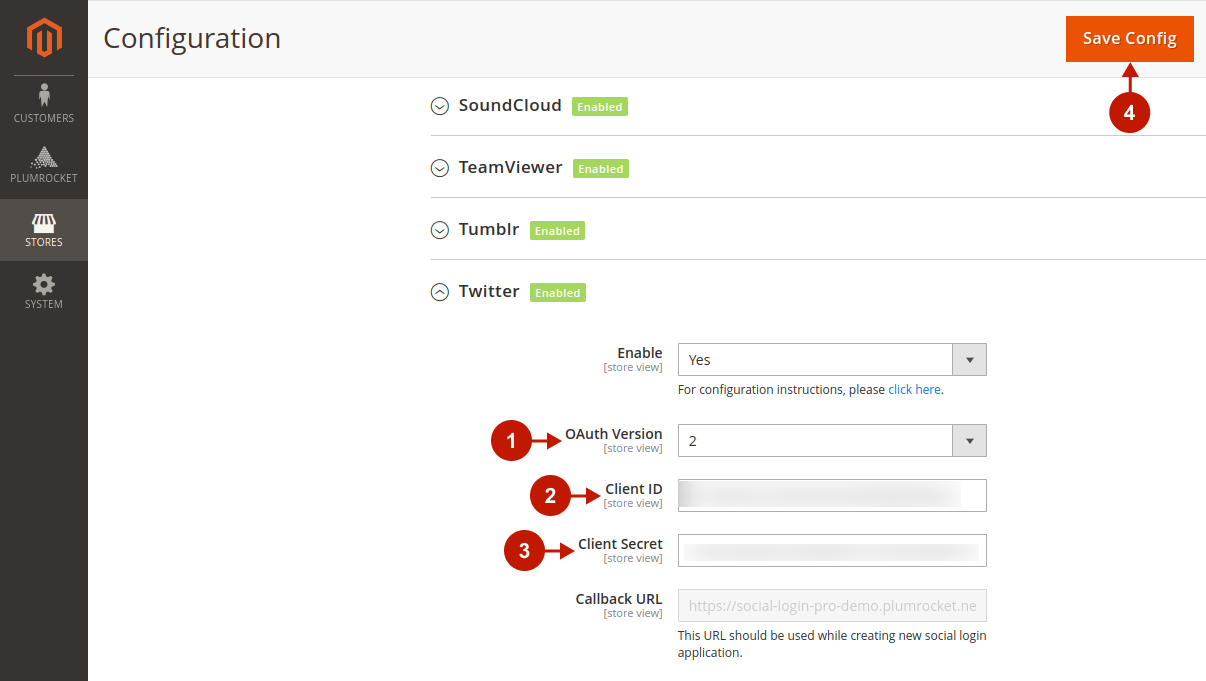Click the 'This URL should be used' note
The height and width of the screenshot is (681, 1206).
[x=832, y=644]
